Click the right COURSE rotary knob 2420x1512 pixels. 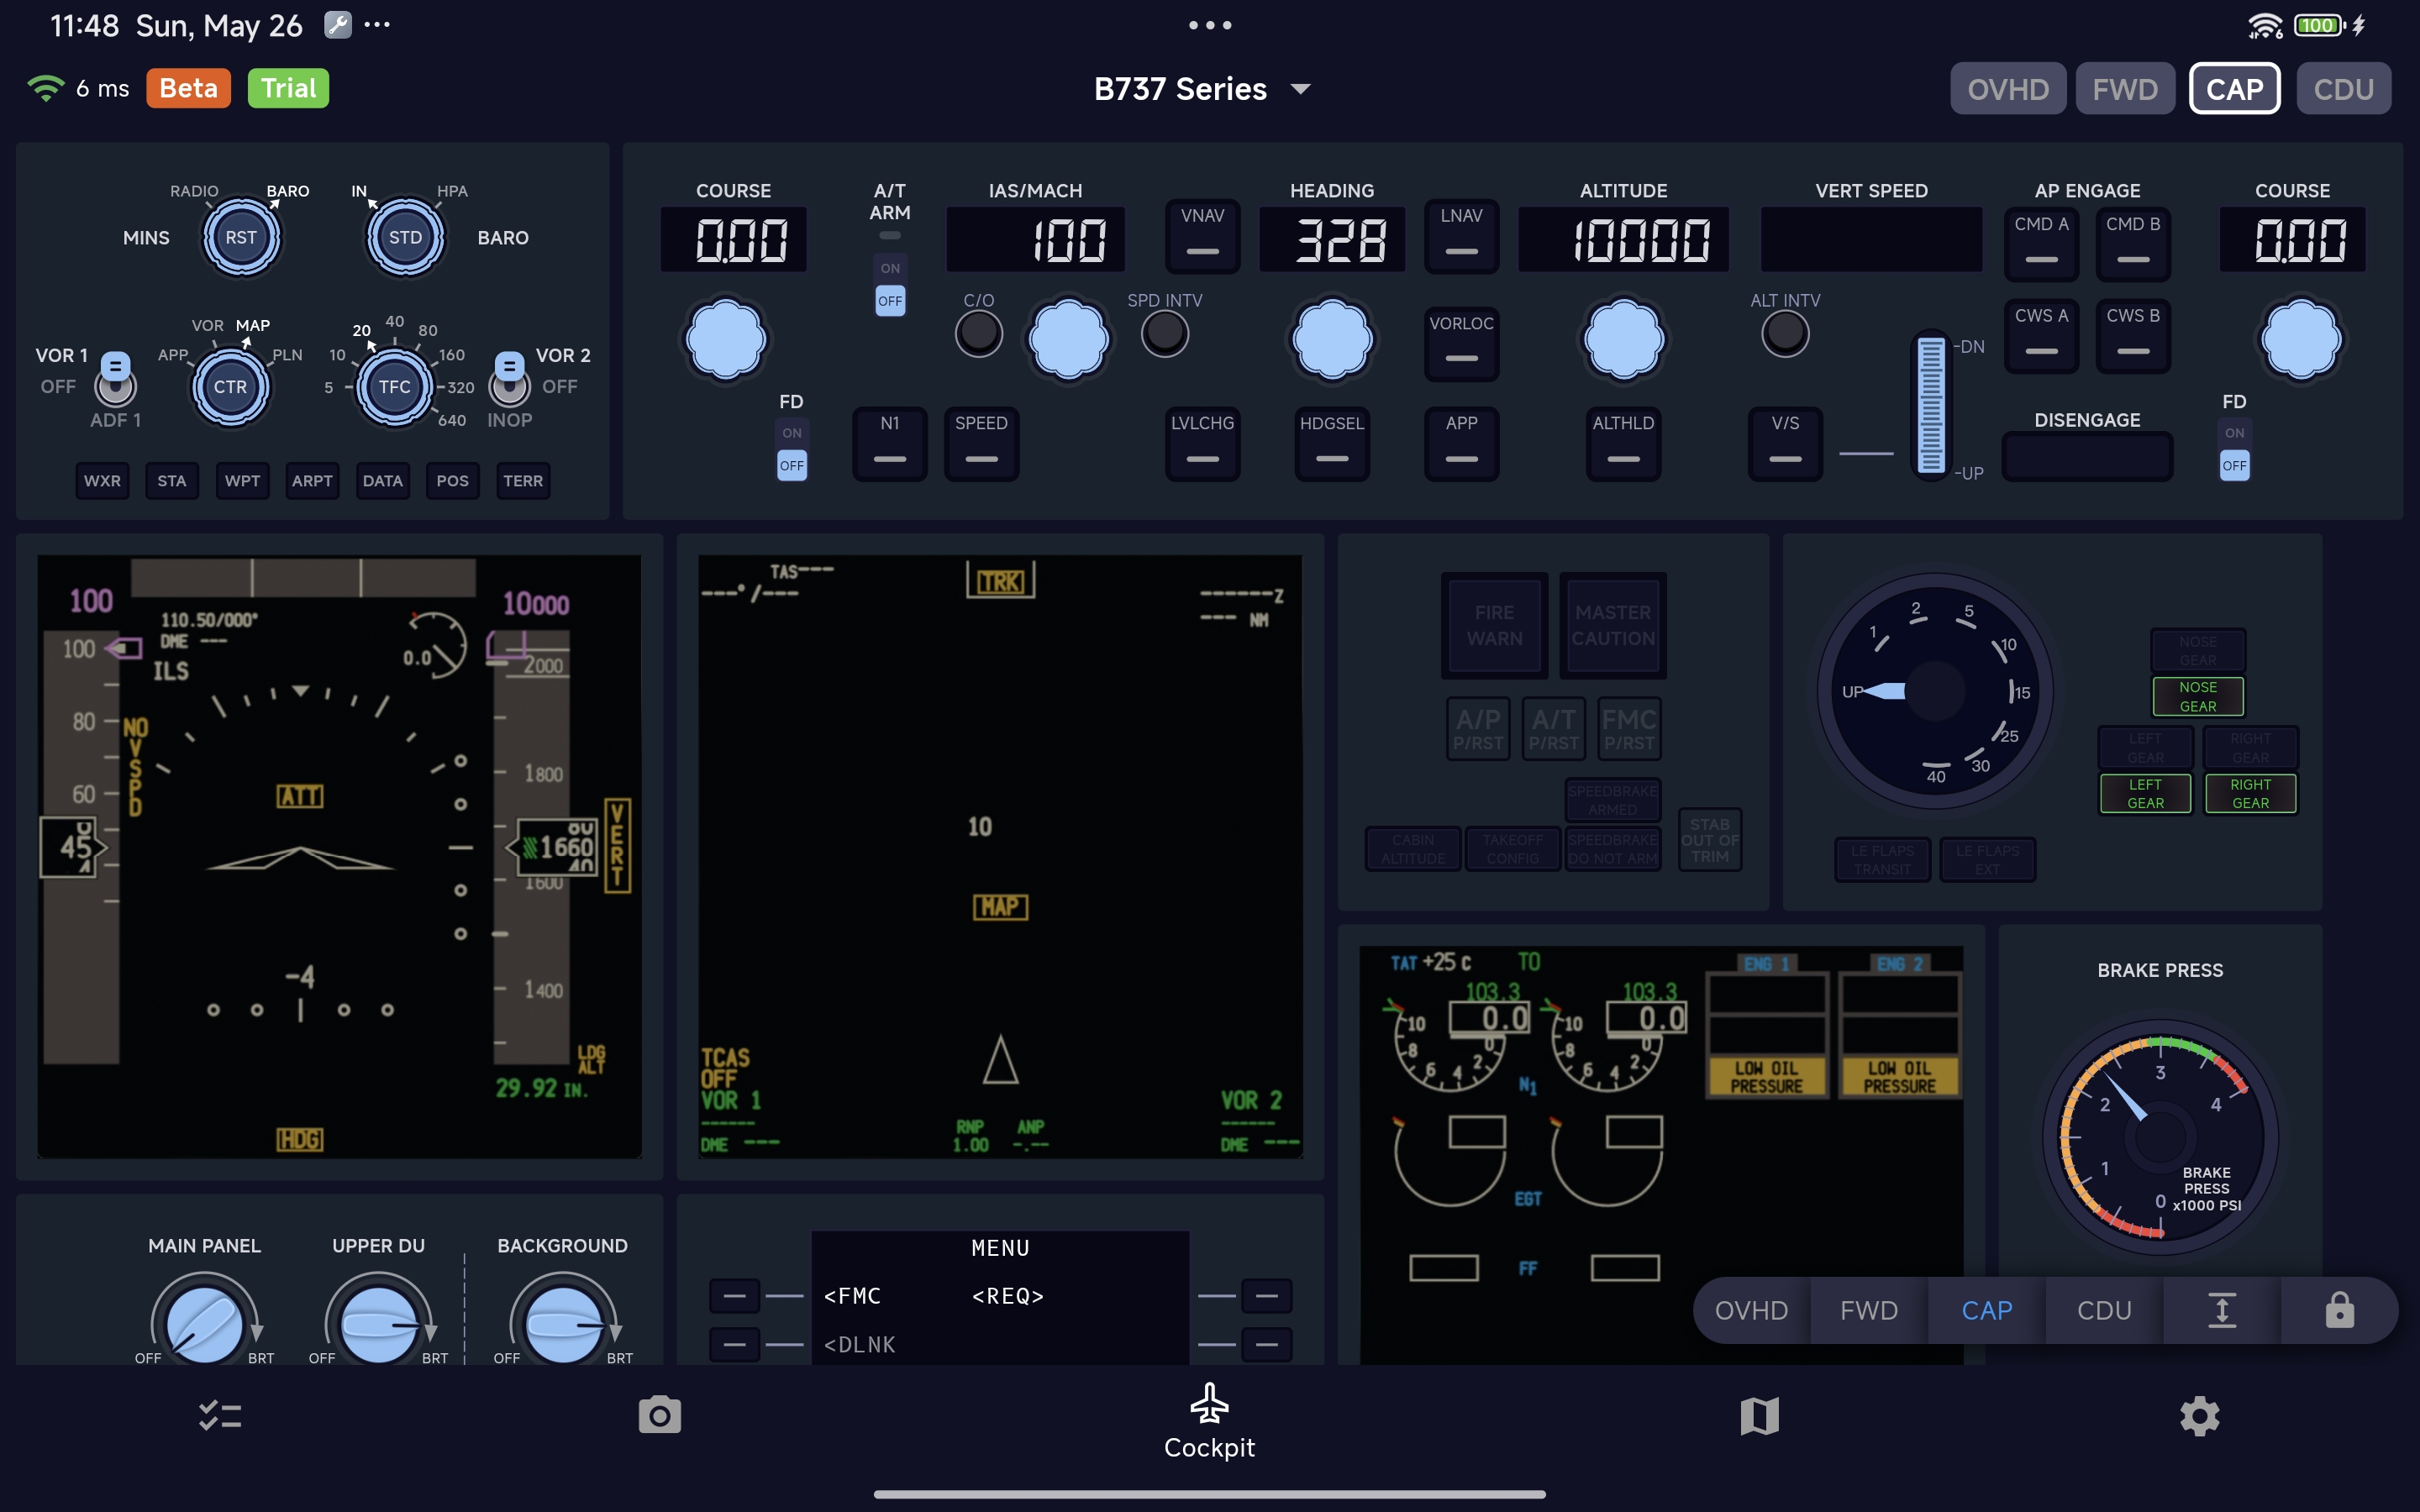2301,339
